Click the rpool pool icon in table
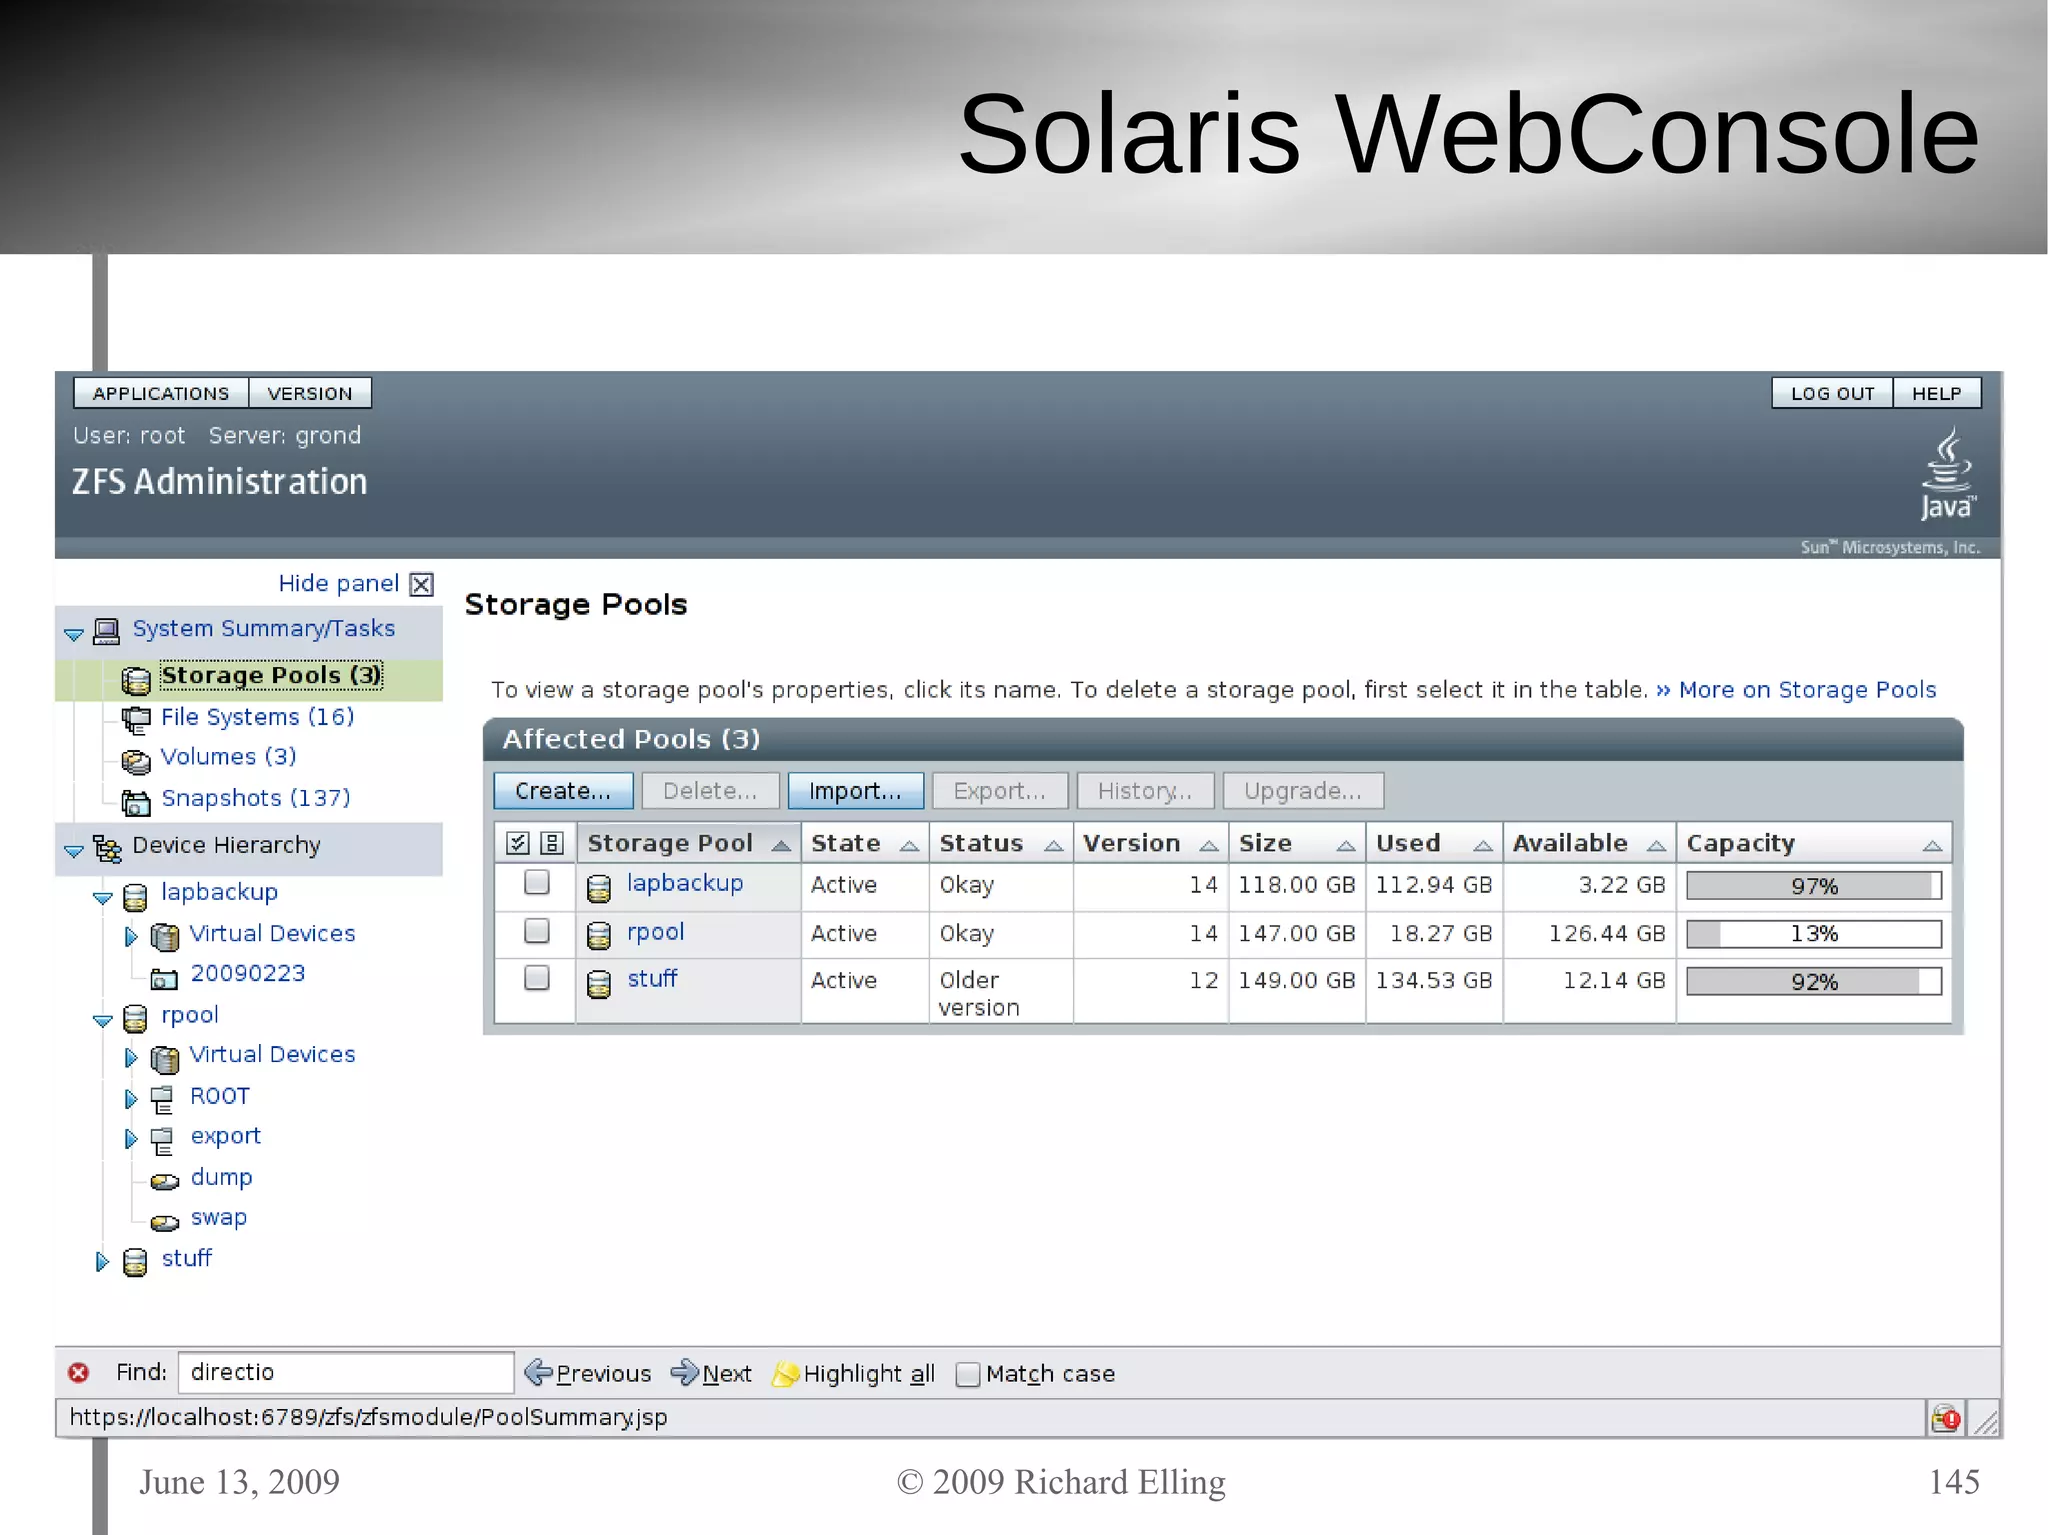The image size is (2048, 1535). click(599, 935)
